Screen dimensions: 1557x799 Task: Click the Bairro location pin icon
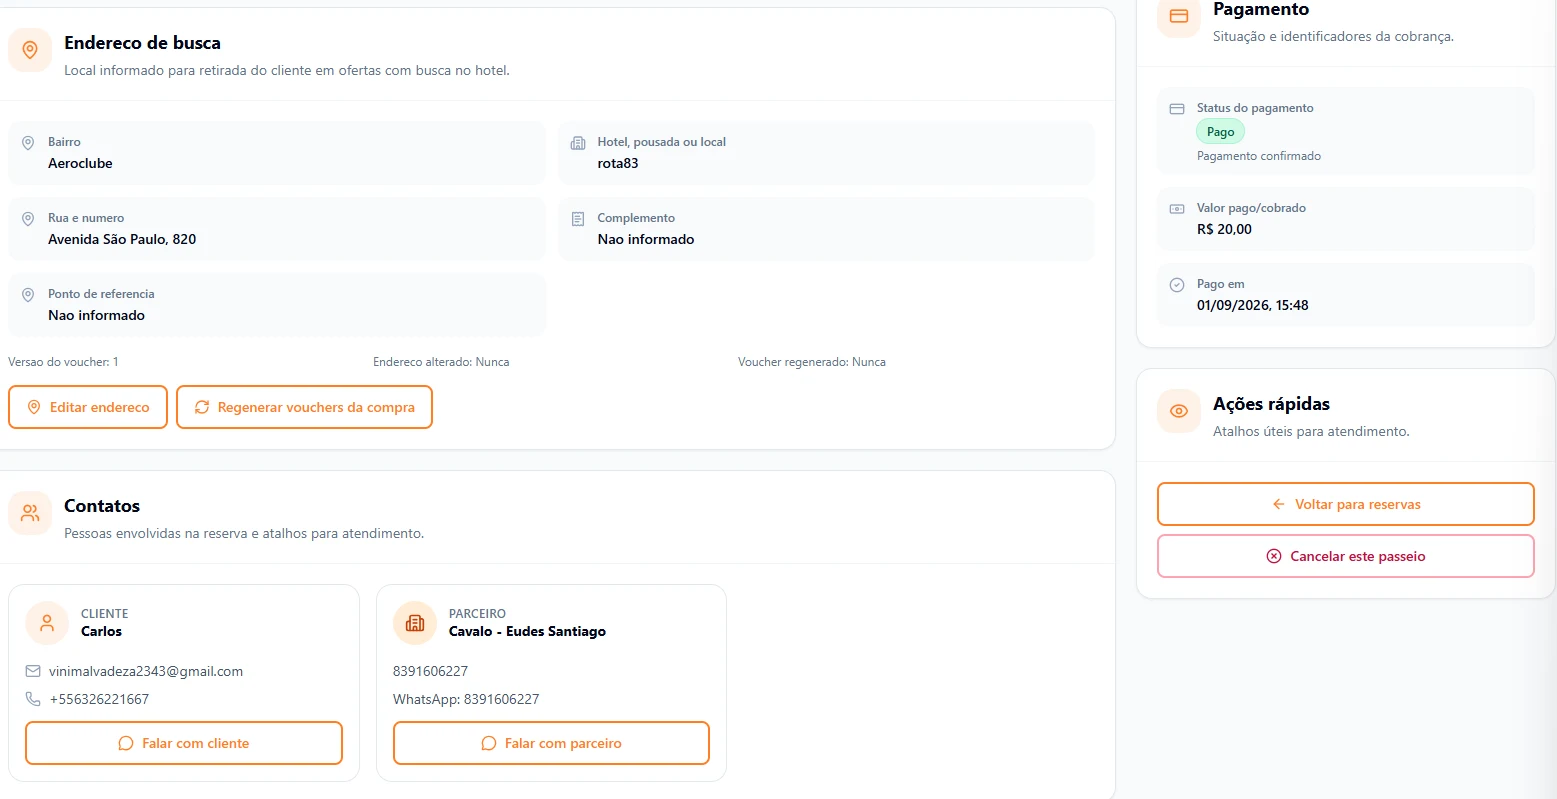28,143
